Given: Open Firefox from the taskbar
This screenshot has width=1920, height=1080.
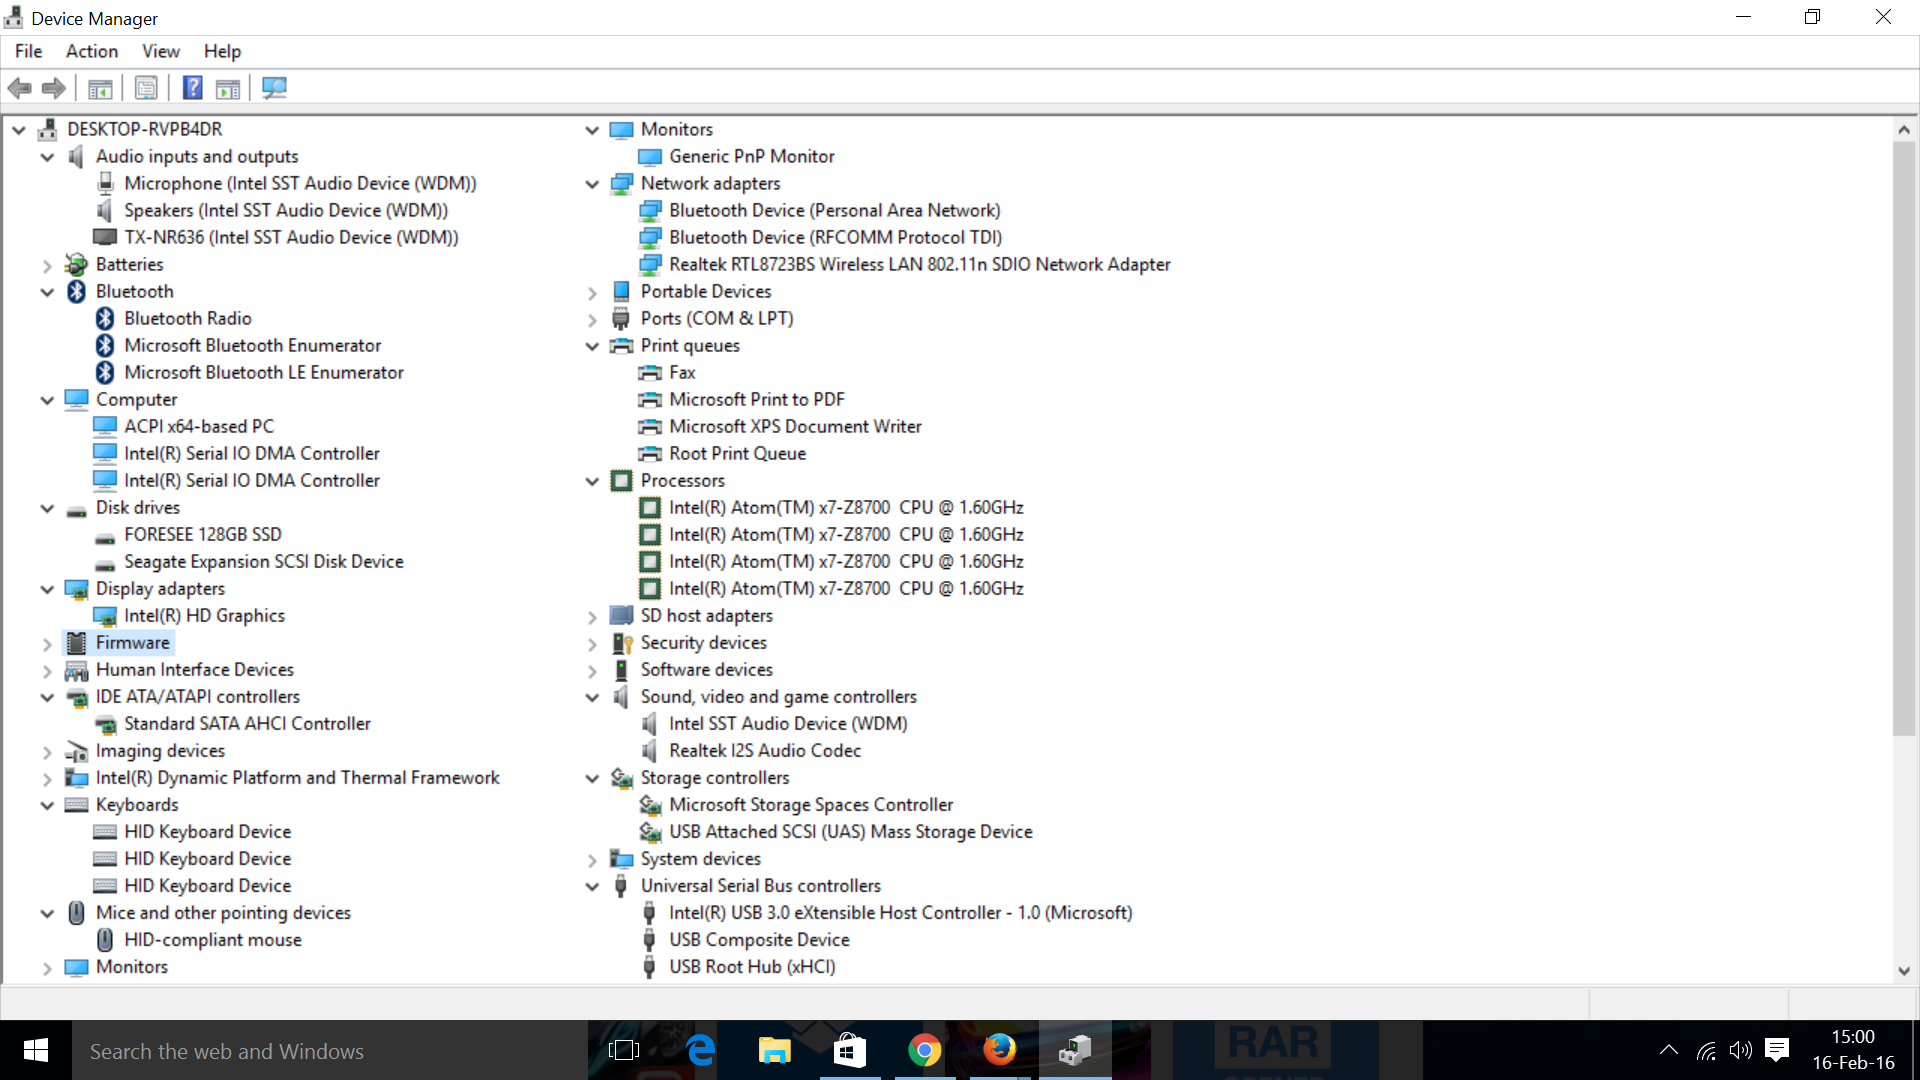Looking at the screenshot, I should coord(999,1050).
